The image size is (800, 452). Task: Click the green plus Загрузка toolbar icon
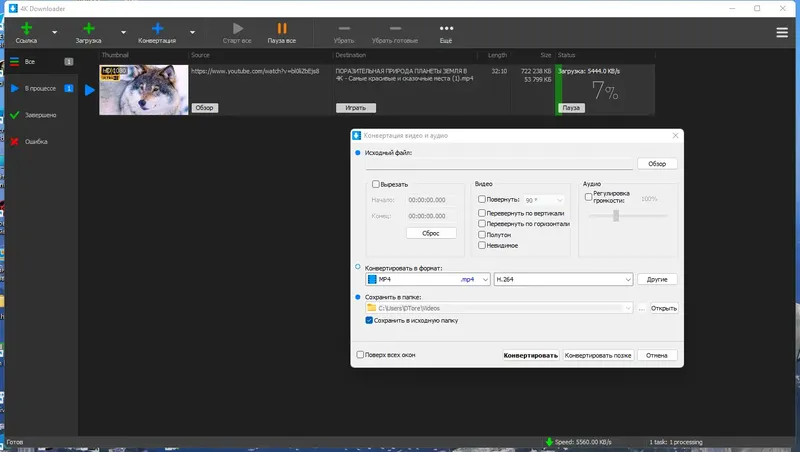[89, 29]
